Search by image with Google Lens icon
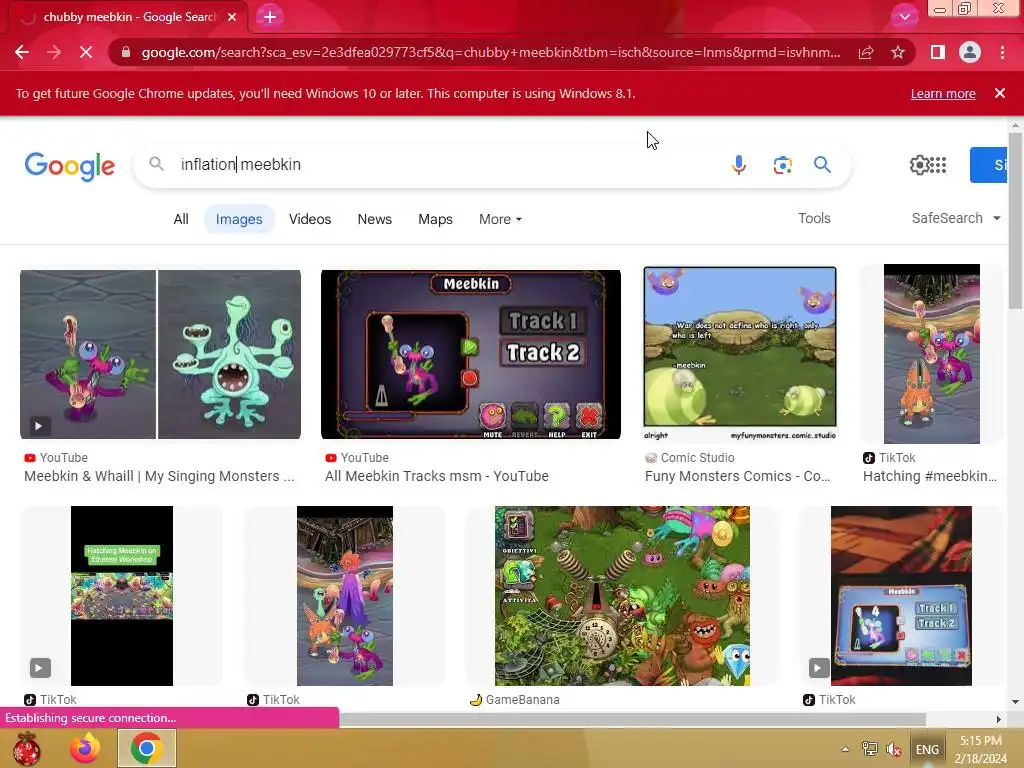Screen dimensions: 1024x768 coord(782,165)
